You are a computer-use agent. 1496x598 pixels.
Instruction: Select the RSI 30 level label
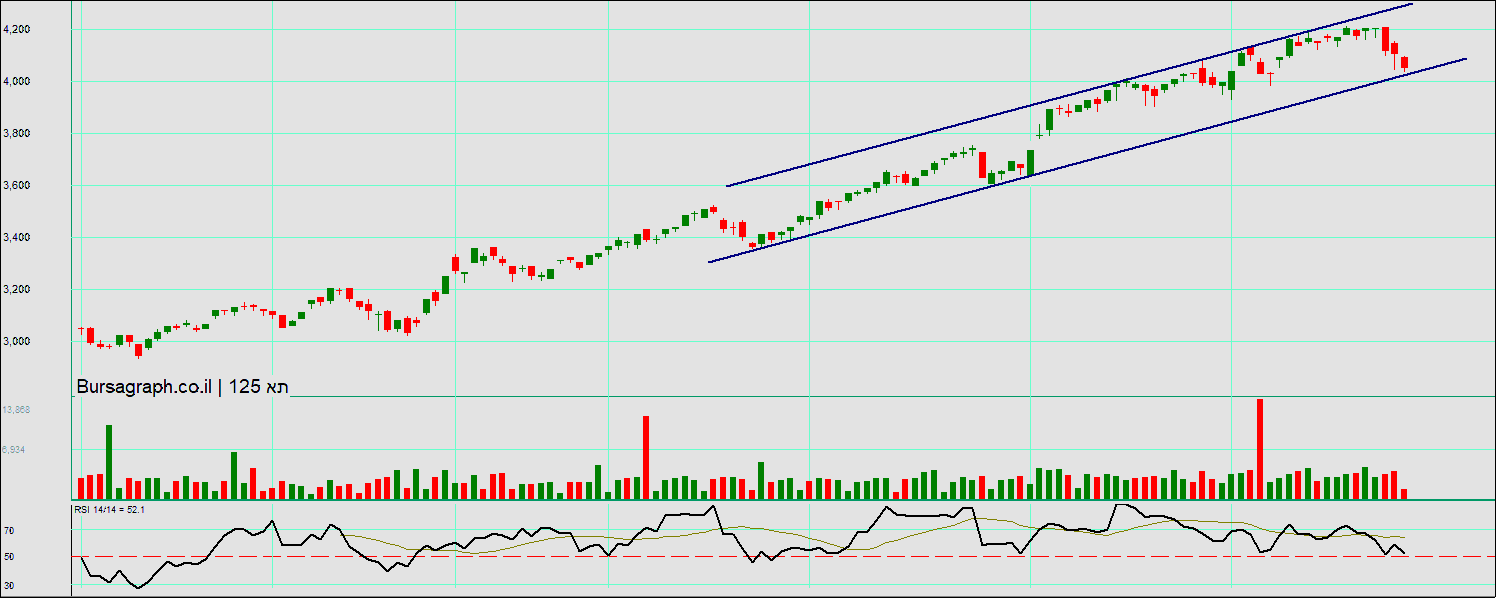pos(8,584)
